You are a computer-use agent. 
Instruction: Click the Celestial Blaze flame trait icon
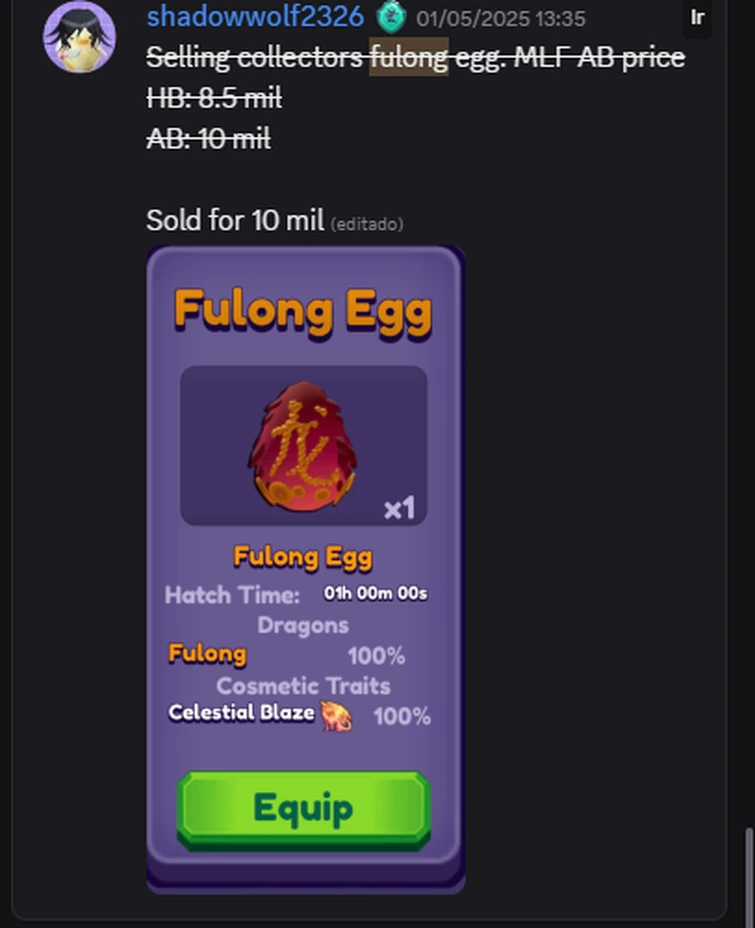tap(335, 716)
